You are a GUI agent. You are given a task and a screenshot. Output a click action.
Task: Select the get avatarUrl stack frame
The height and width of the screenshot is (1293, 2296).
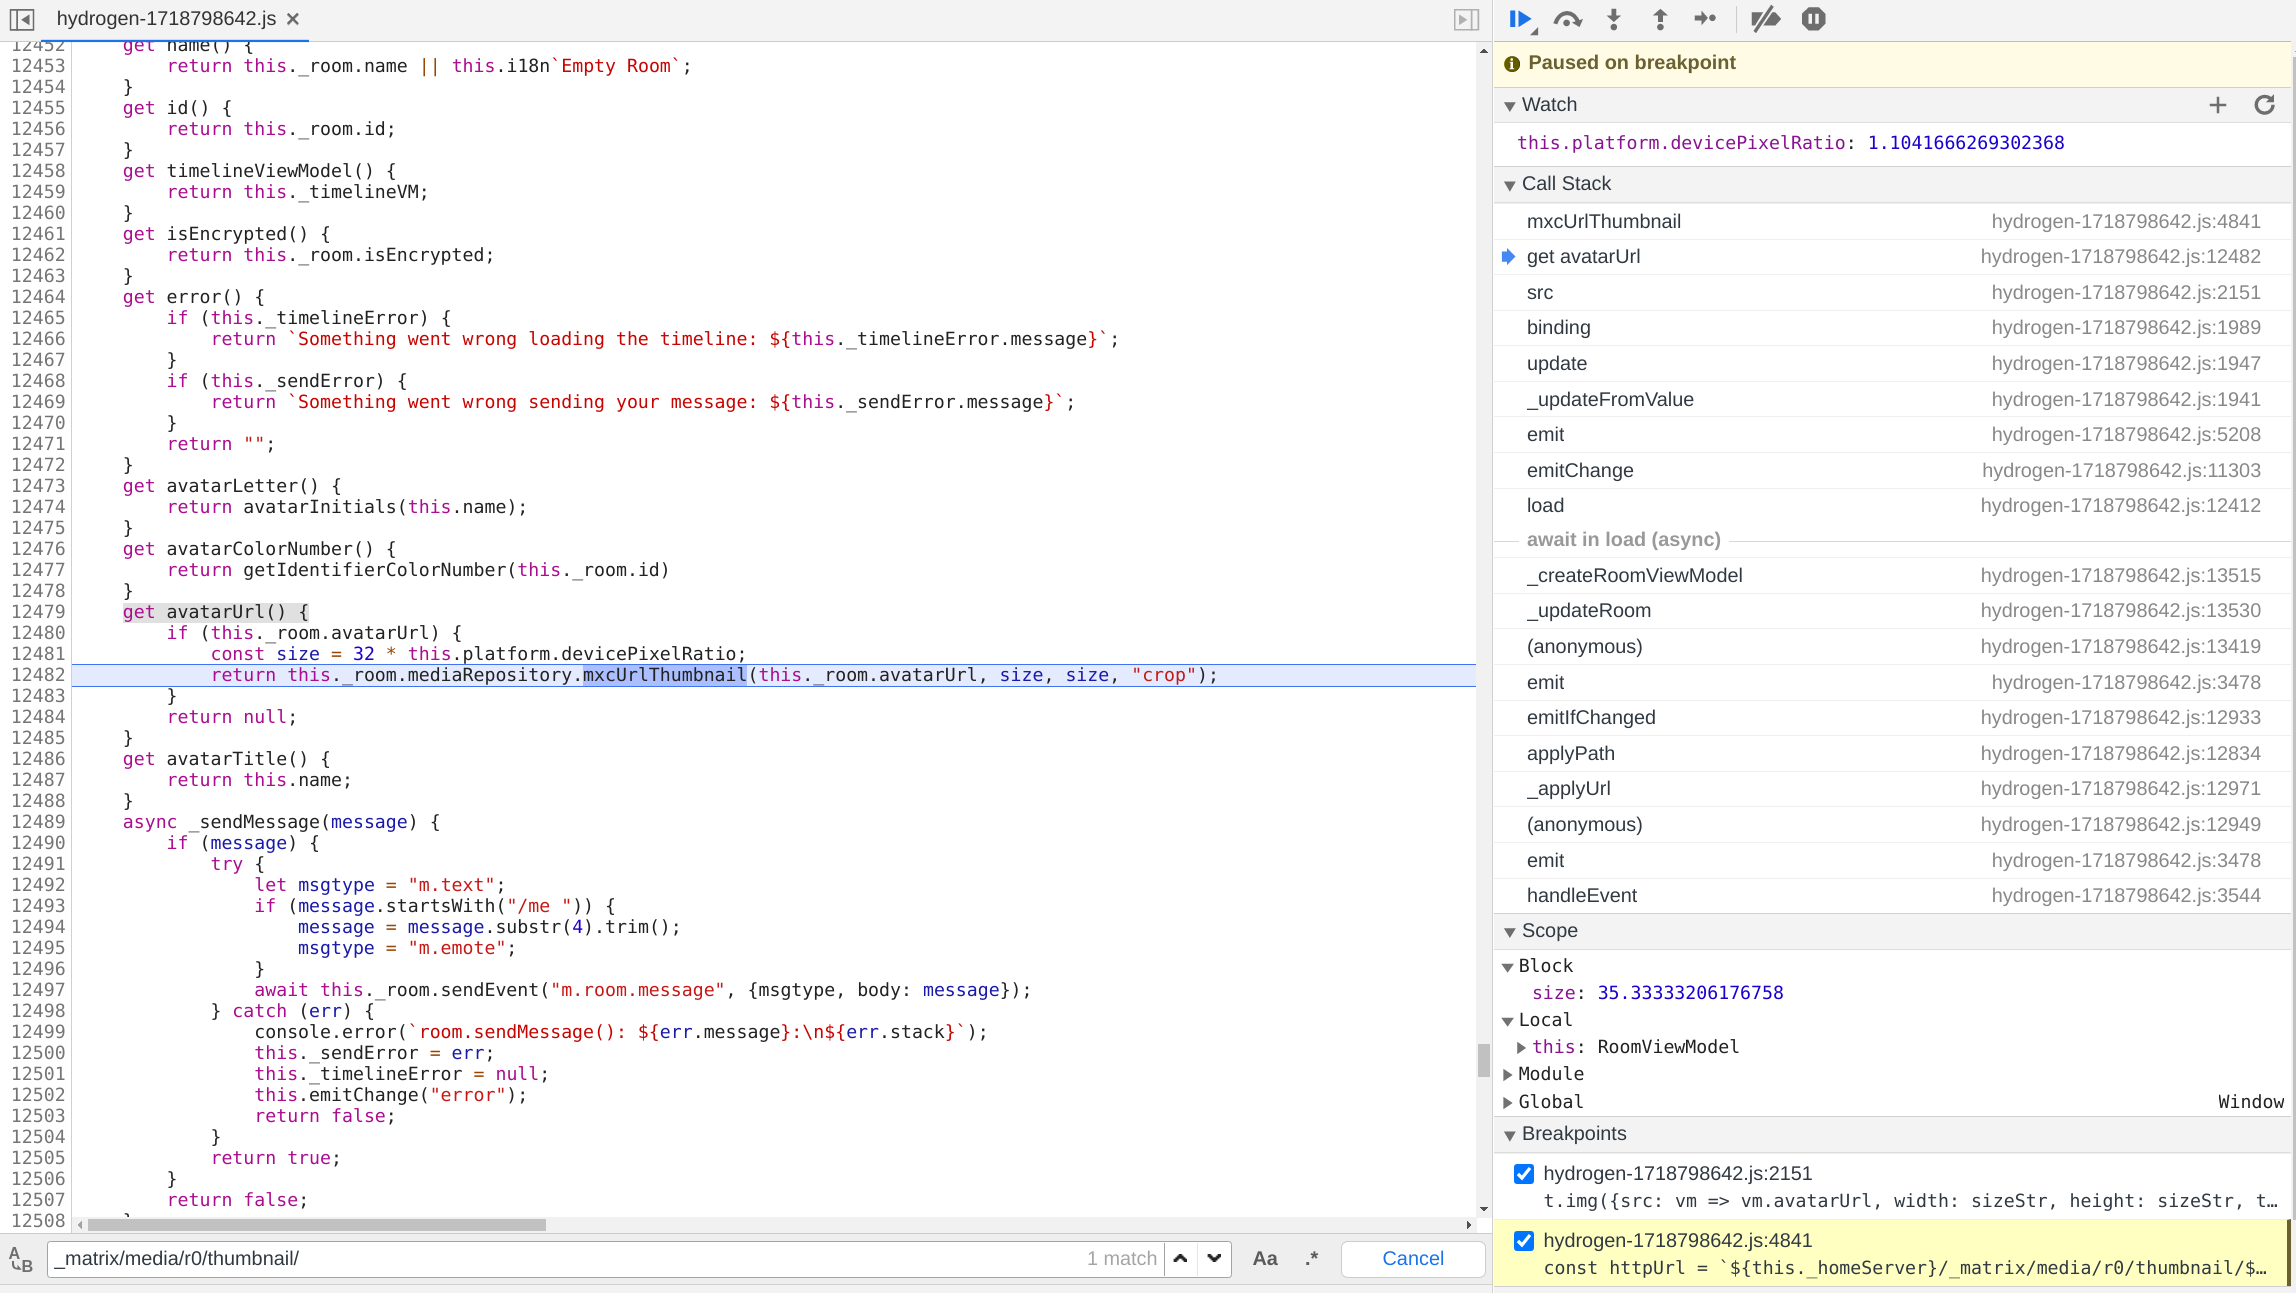(1584, 257)
